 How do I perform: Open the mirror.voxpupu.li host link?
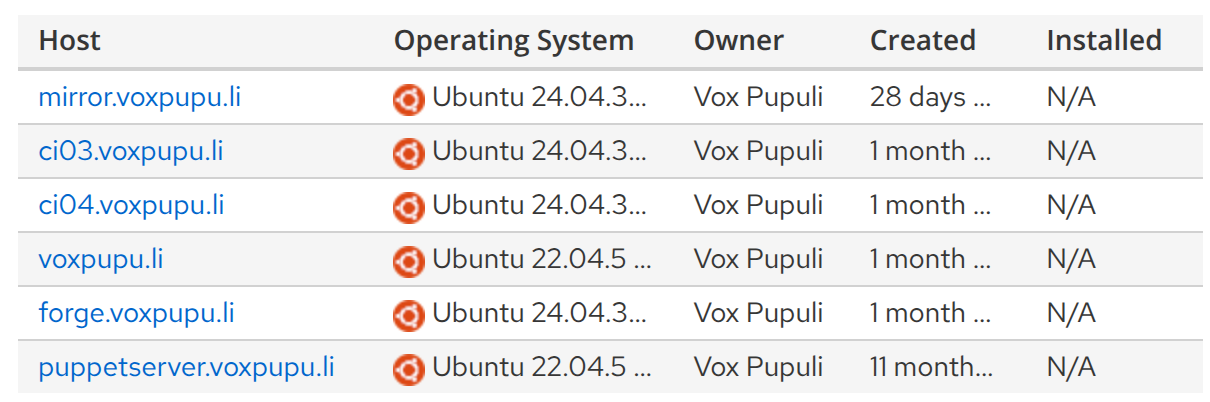139,98
